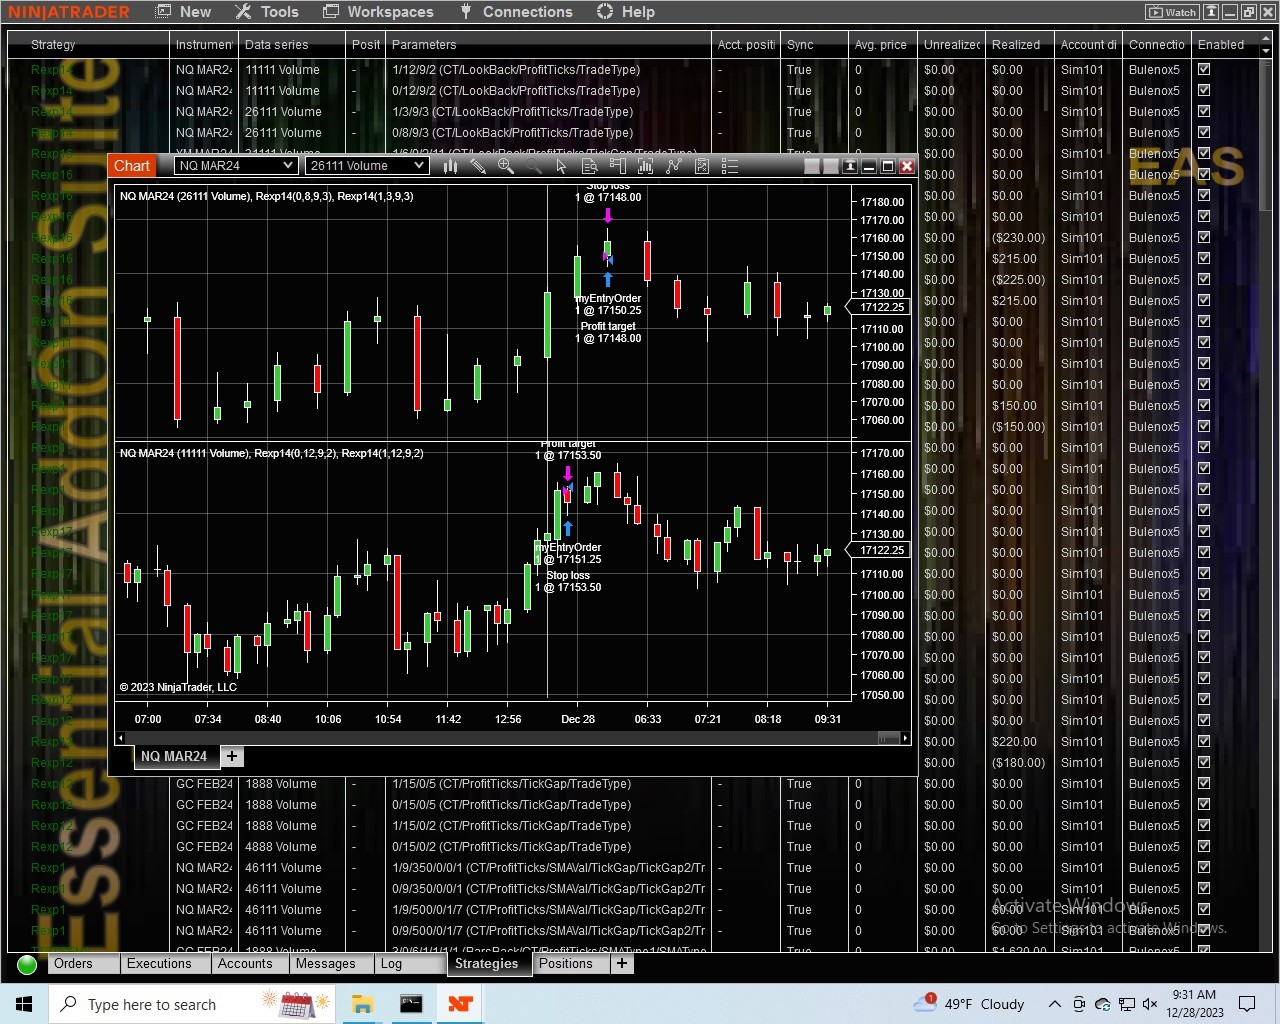Activate the zoom in magnifier on chart

[506, 166]
